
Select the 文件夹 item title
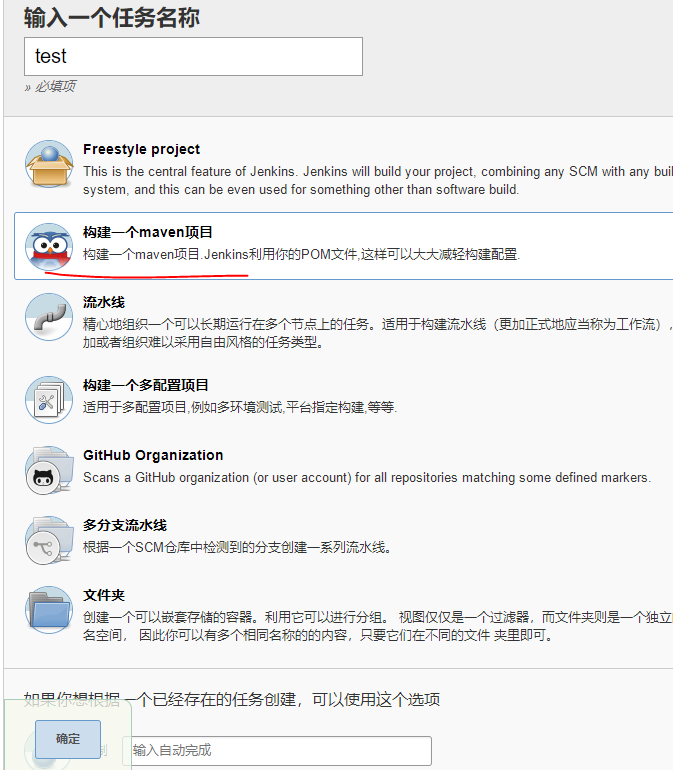coord(104,595)
